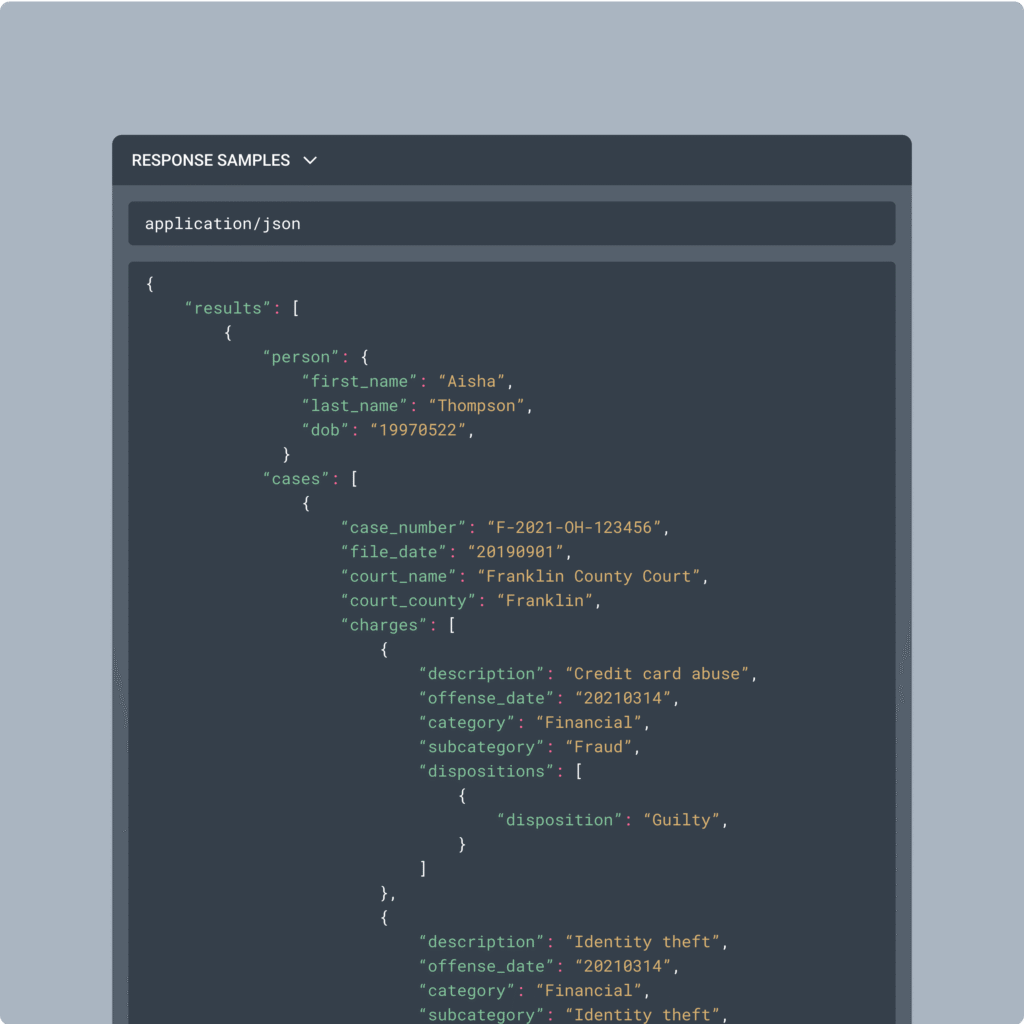Click the "charges" key

[384, 626]
